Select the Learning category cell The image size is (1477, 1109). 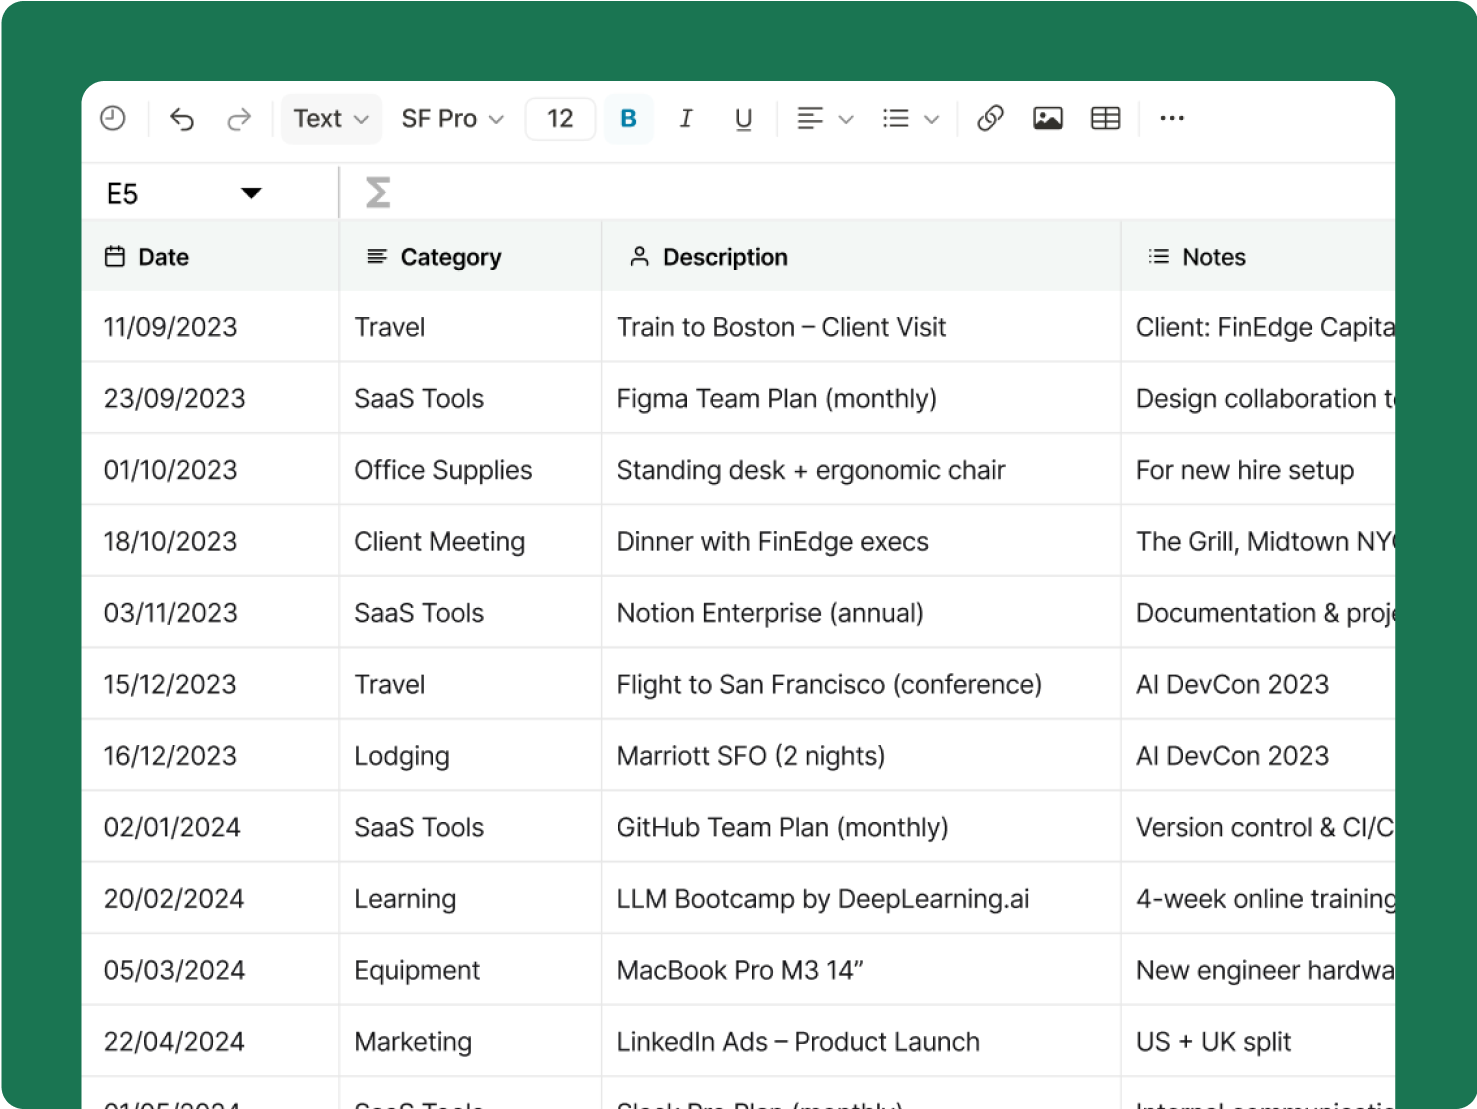[470, 899]
